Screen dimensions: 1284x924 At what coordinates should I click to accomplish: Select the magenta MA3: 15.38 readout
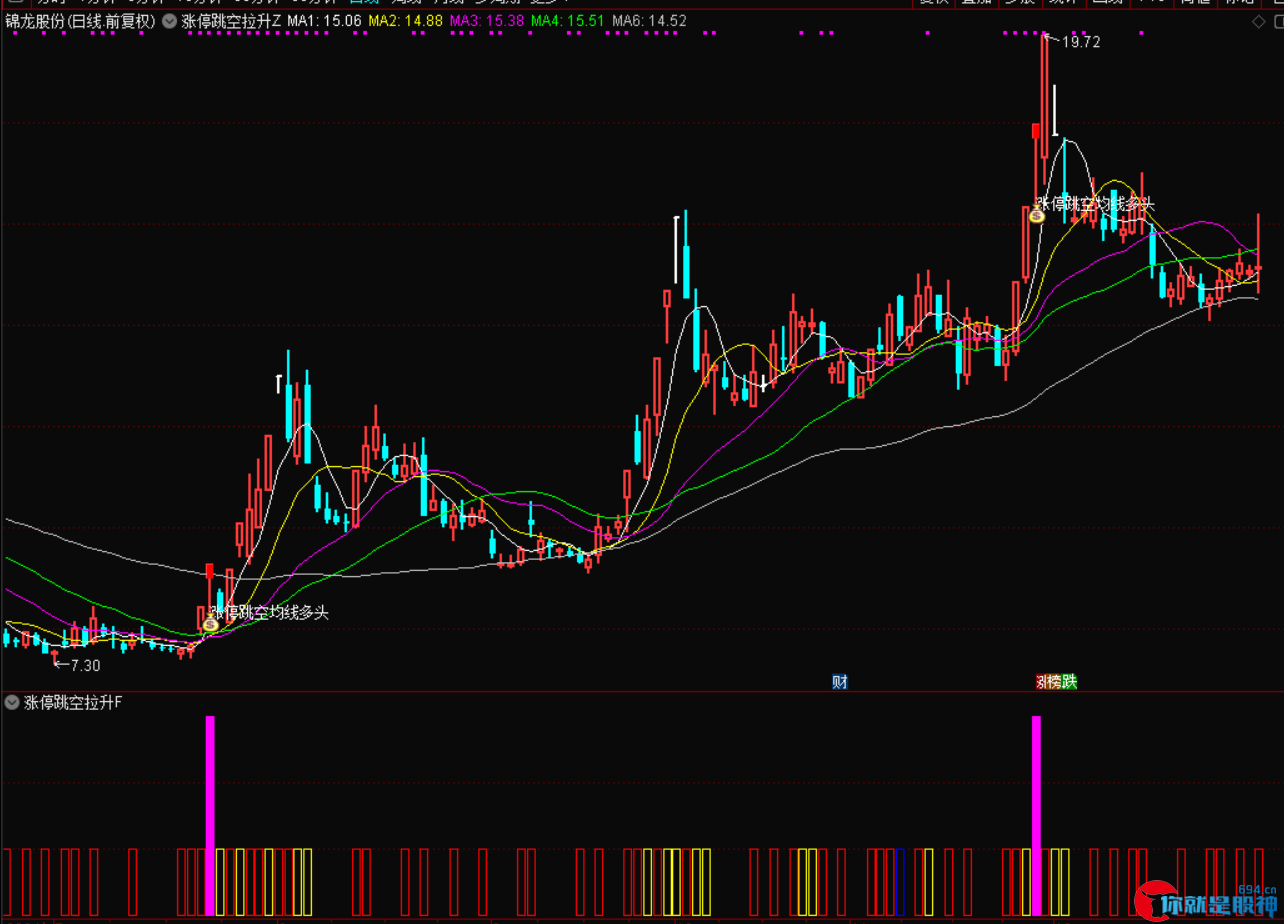click(487, 21)
